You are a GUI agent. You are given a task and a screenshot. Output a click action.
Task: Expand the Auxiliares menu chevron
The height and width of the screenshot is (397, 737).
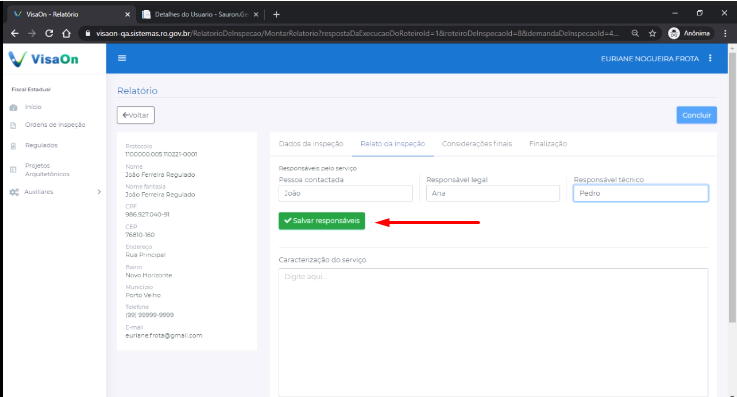pyautogui.click(x=99, y=192)
